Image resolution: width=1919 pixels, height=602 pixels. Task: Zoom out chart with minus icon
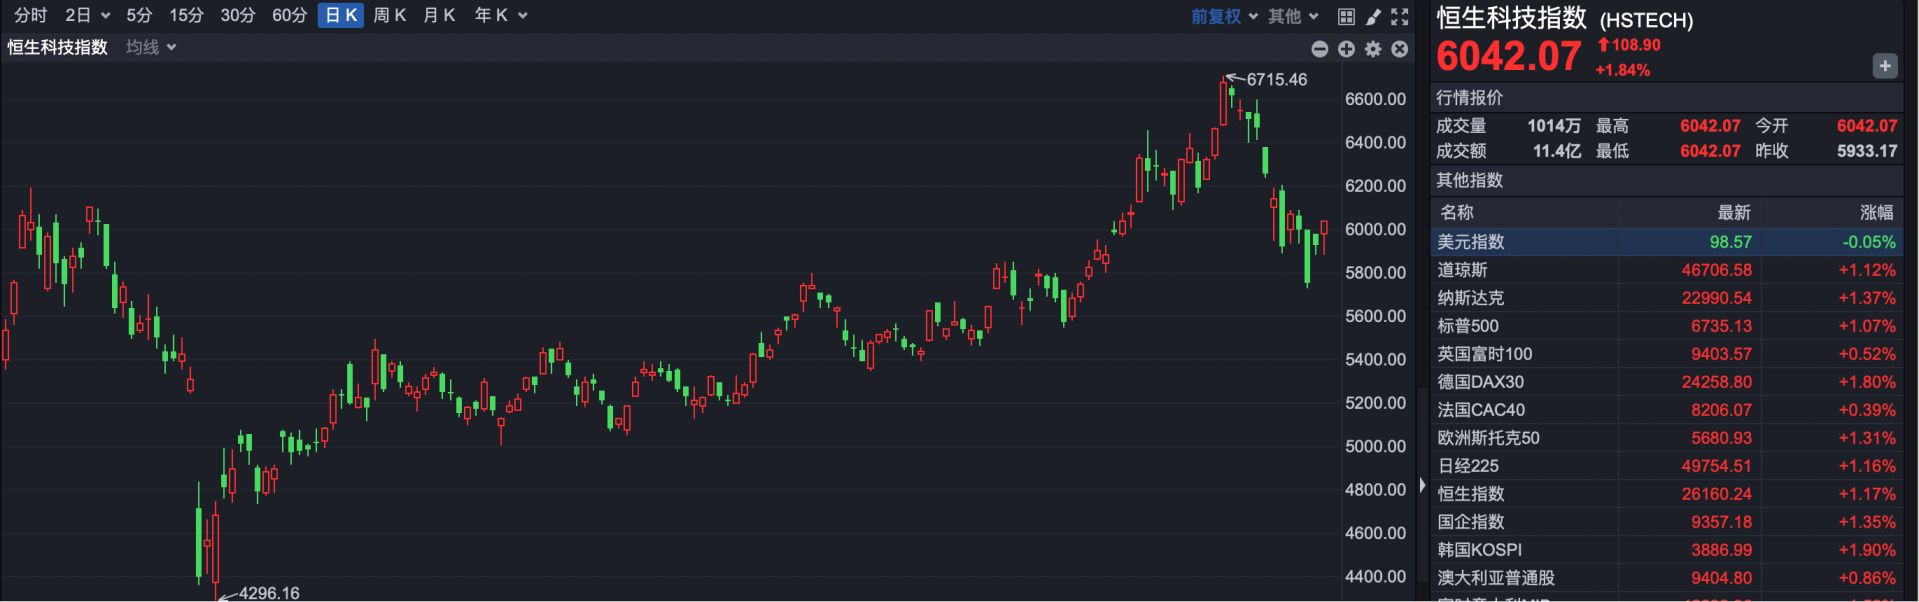pyautogui.click(x=1320, y=49)
